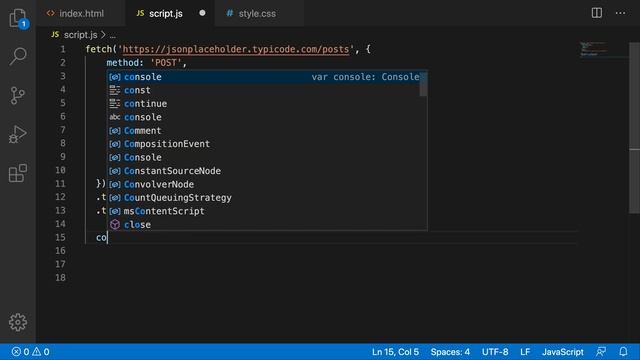Select the close function suggestion
Image resolution: width=640 pixels, height=360 pixels.
264,225
